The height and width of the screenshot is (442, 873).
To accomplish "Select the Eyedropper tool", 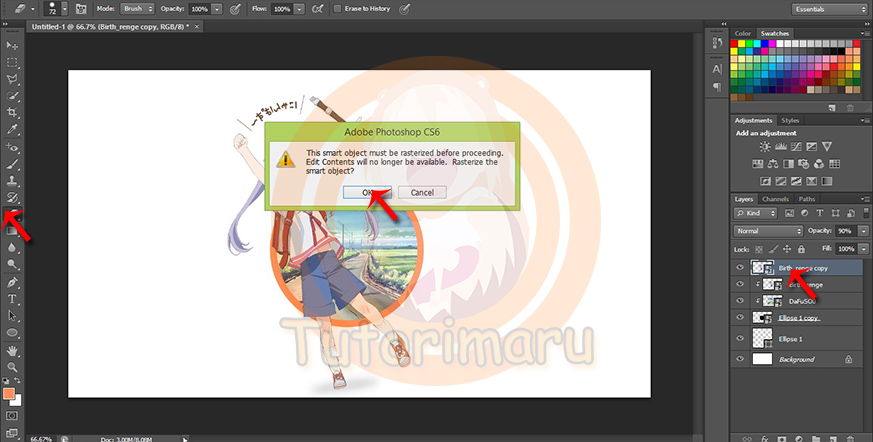I will 12,129.
